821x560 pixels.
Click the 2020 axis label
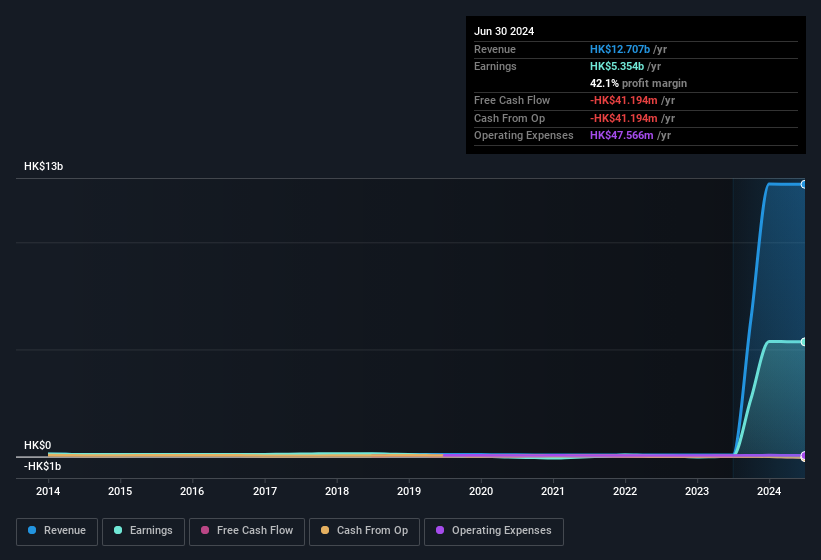(x=481, y=491)
